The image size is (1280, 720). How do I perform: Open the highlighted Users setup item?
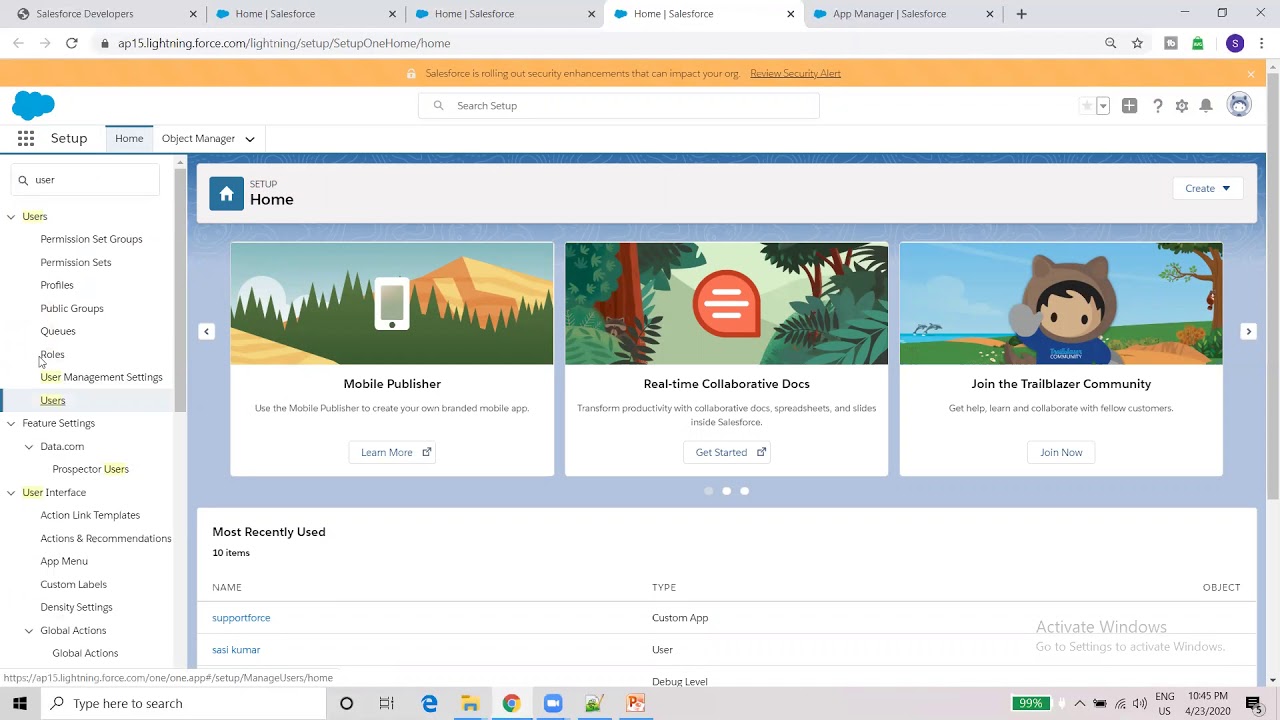pos(53,400)
